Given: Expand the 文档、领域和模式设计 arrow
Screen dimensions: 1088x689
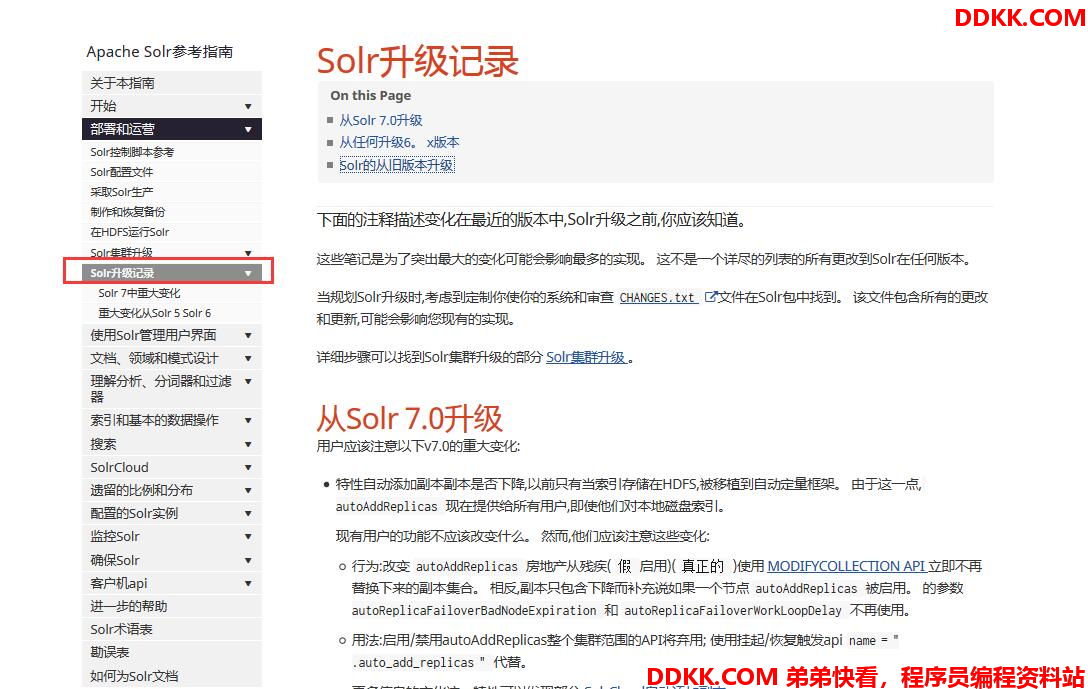Looking at the screenshot, I should (x=248, y=359).
